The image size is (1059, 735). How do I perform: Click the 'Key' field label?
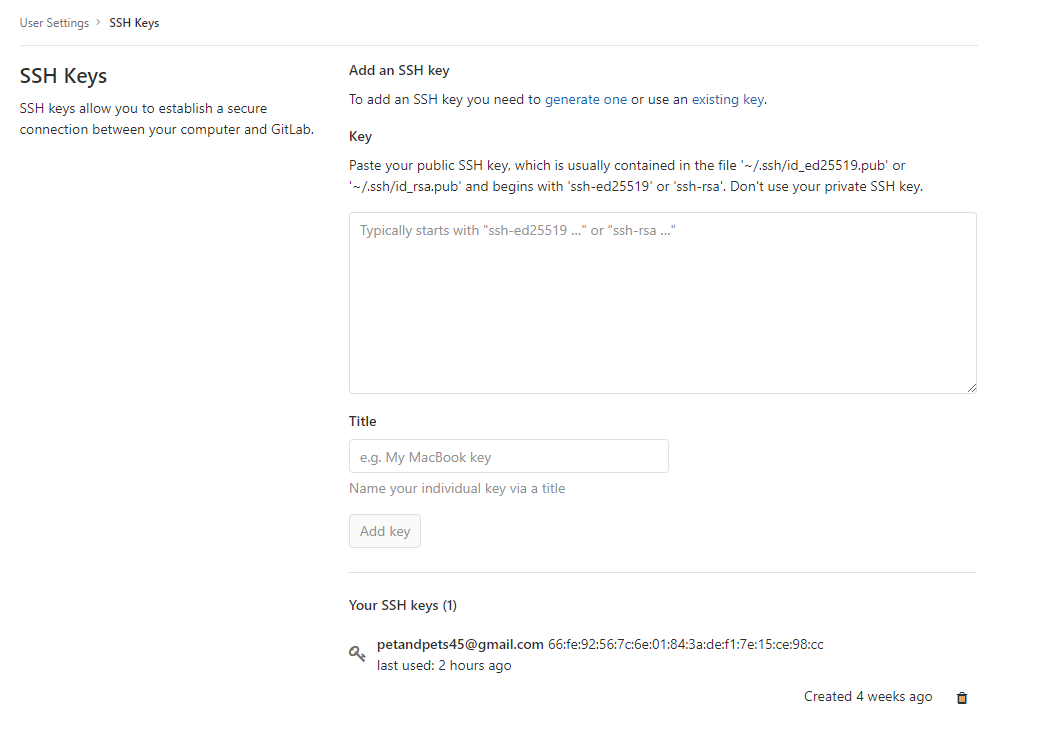pos(360,136)
